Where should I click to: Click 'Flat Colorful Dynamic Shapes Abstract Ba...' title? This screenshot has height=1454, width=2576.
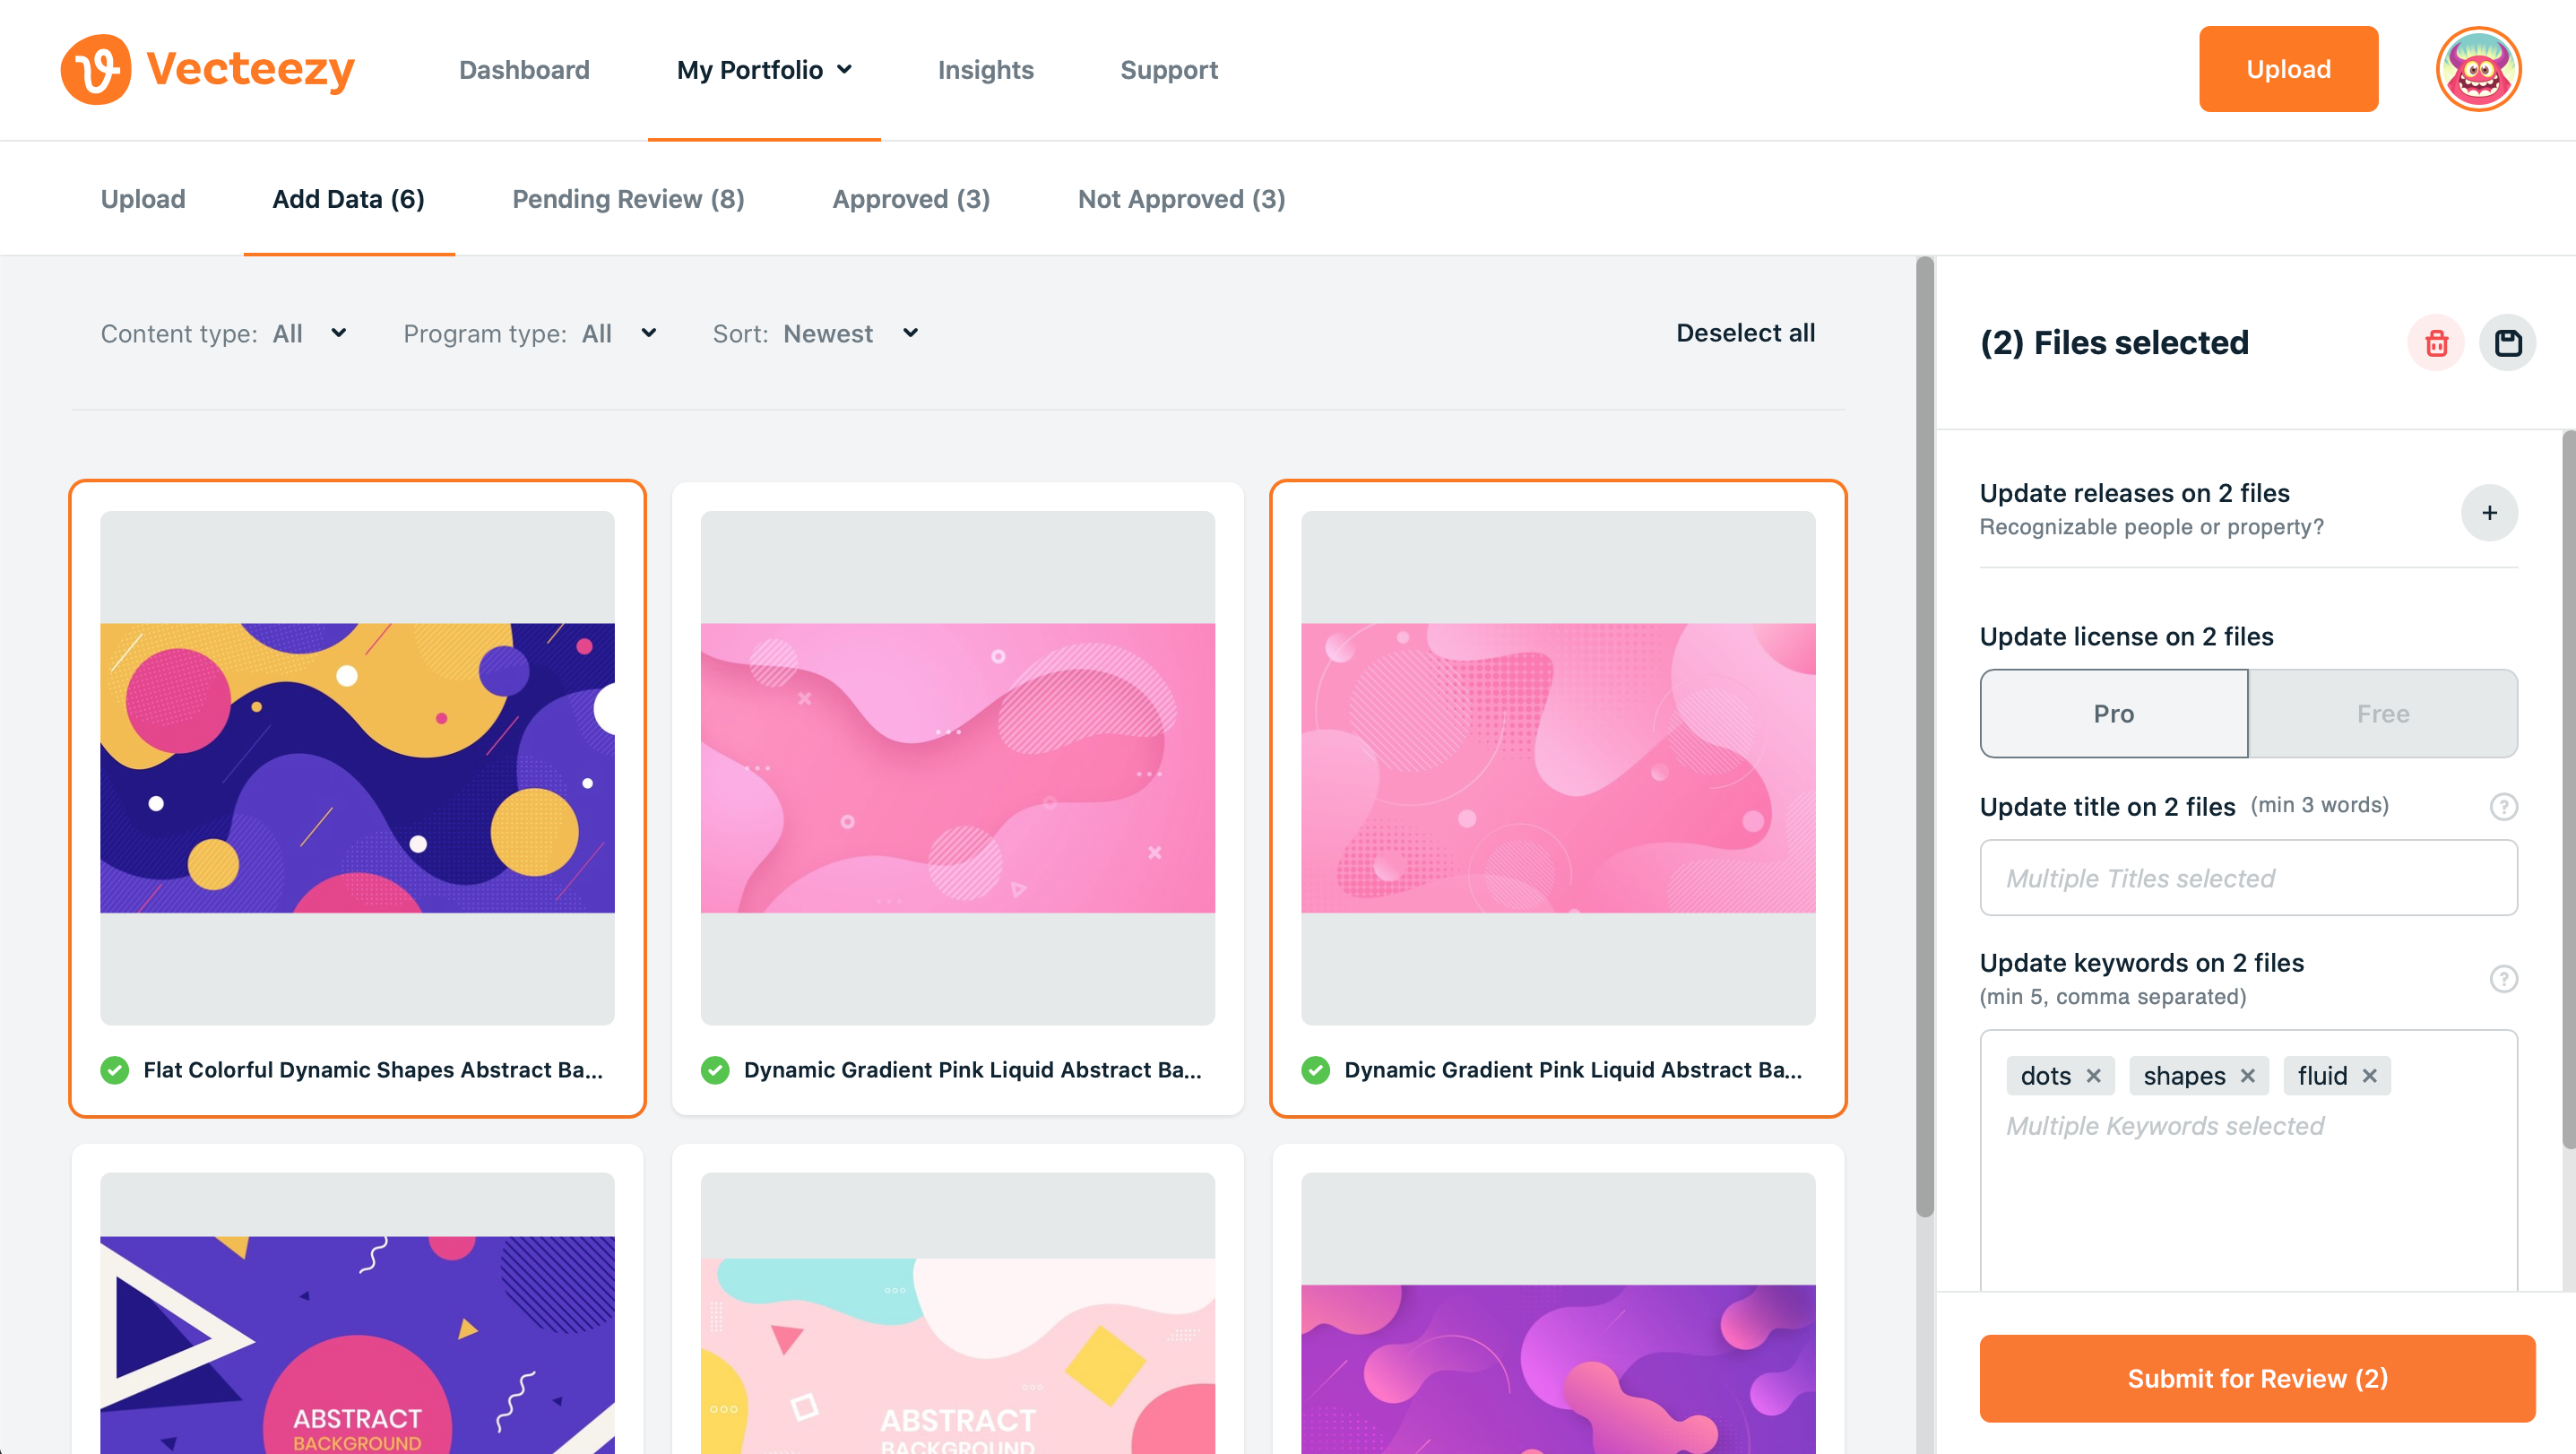point(373,1070)
